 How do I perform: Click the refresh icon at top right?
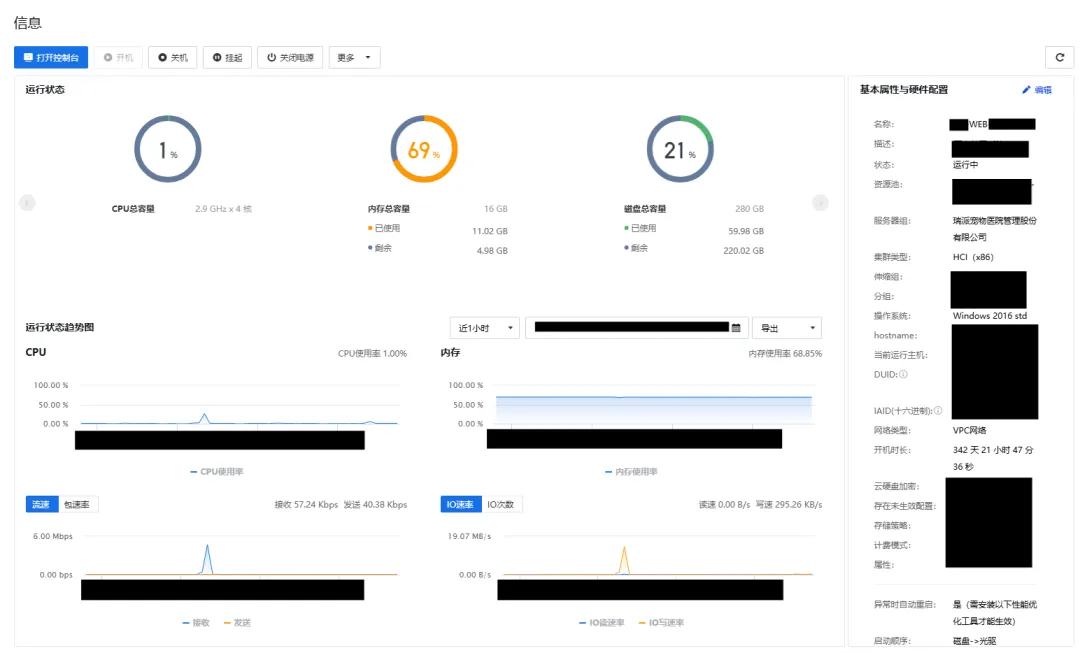(x=1059, y=57)
